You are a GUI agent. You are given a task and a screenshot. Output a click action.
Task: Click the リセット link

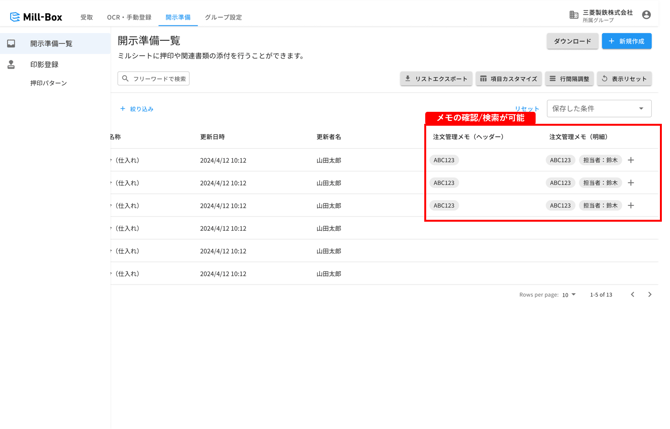pos(527,109)
